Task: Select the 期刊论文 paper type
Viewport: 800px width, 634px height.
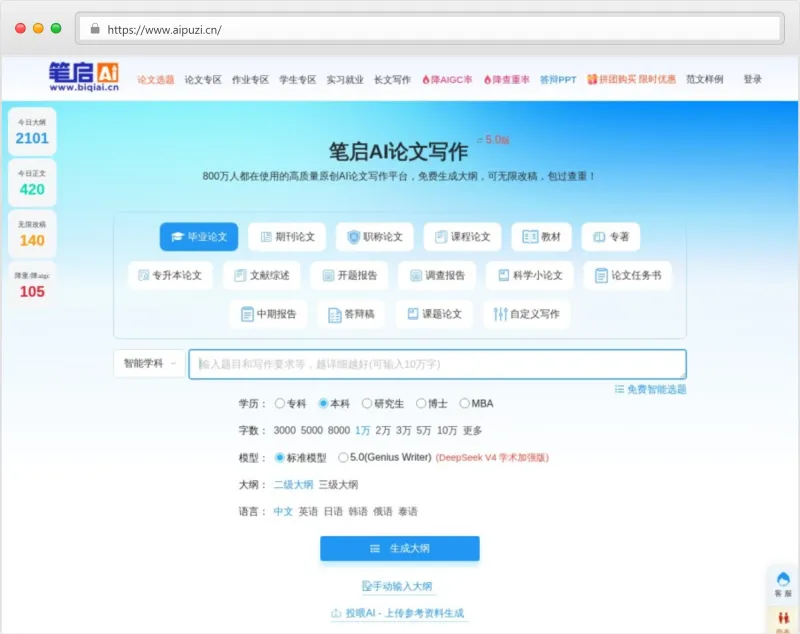Action: coord(287,237)
